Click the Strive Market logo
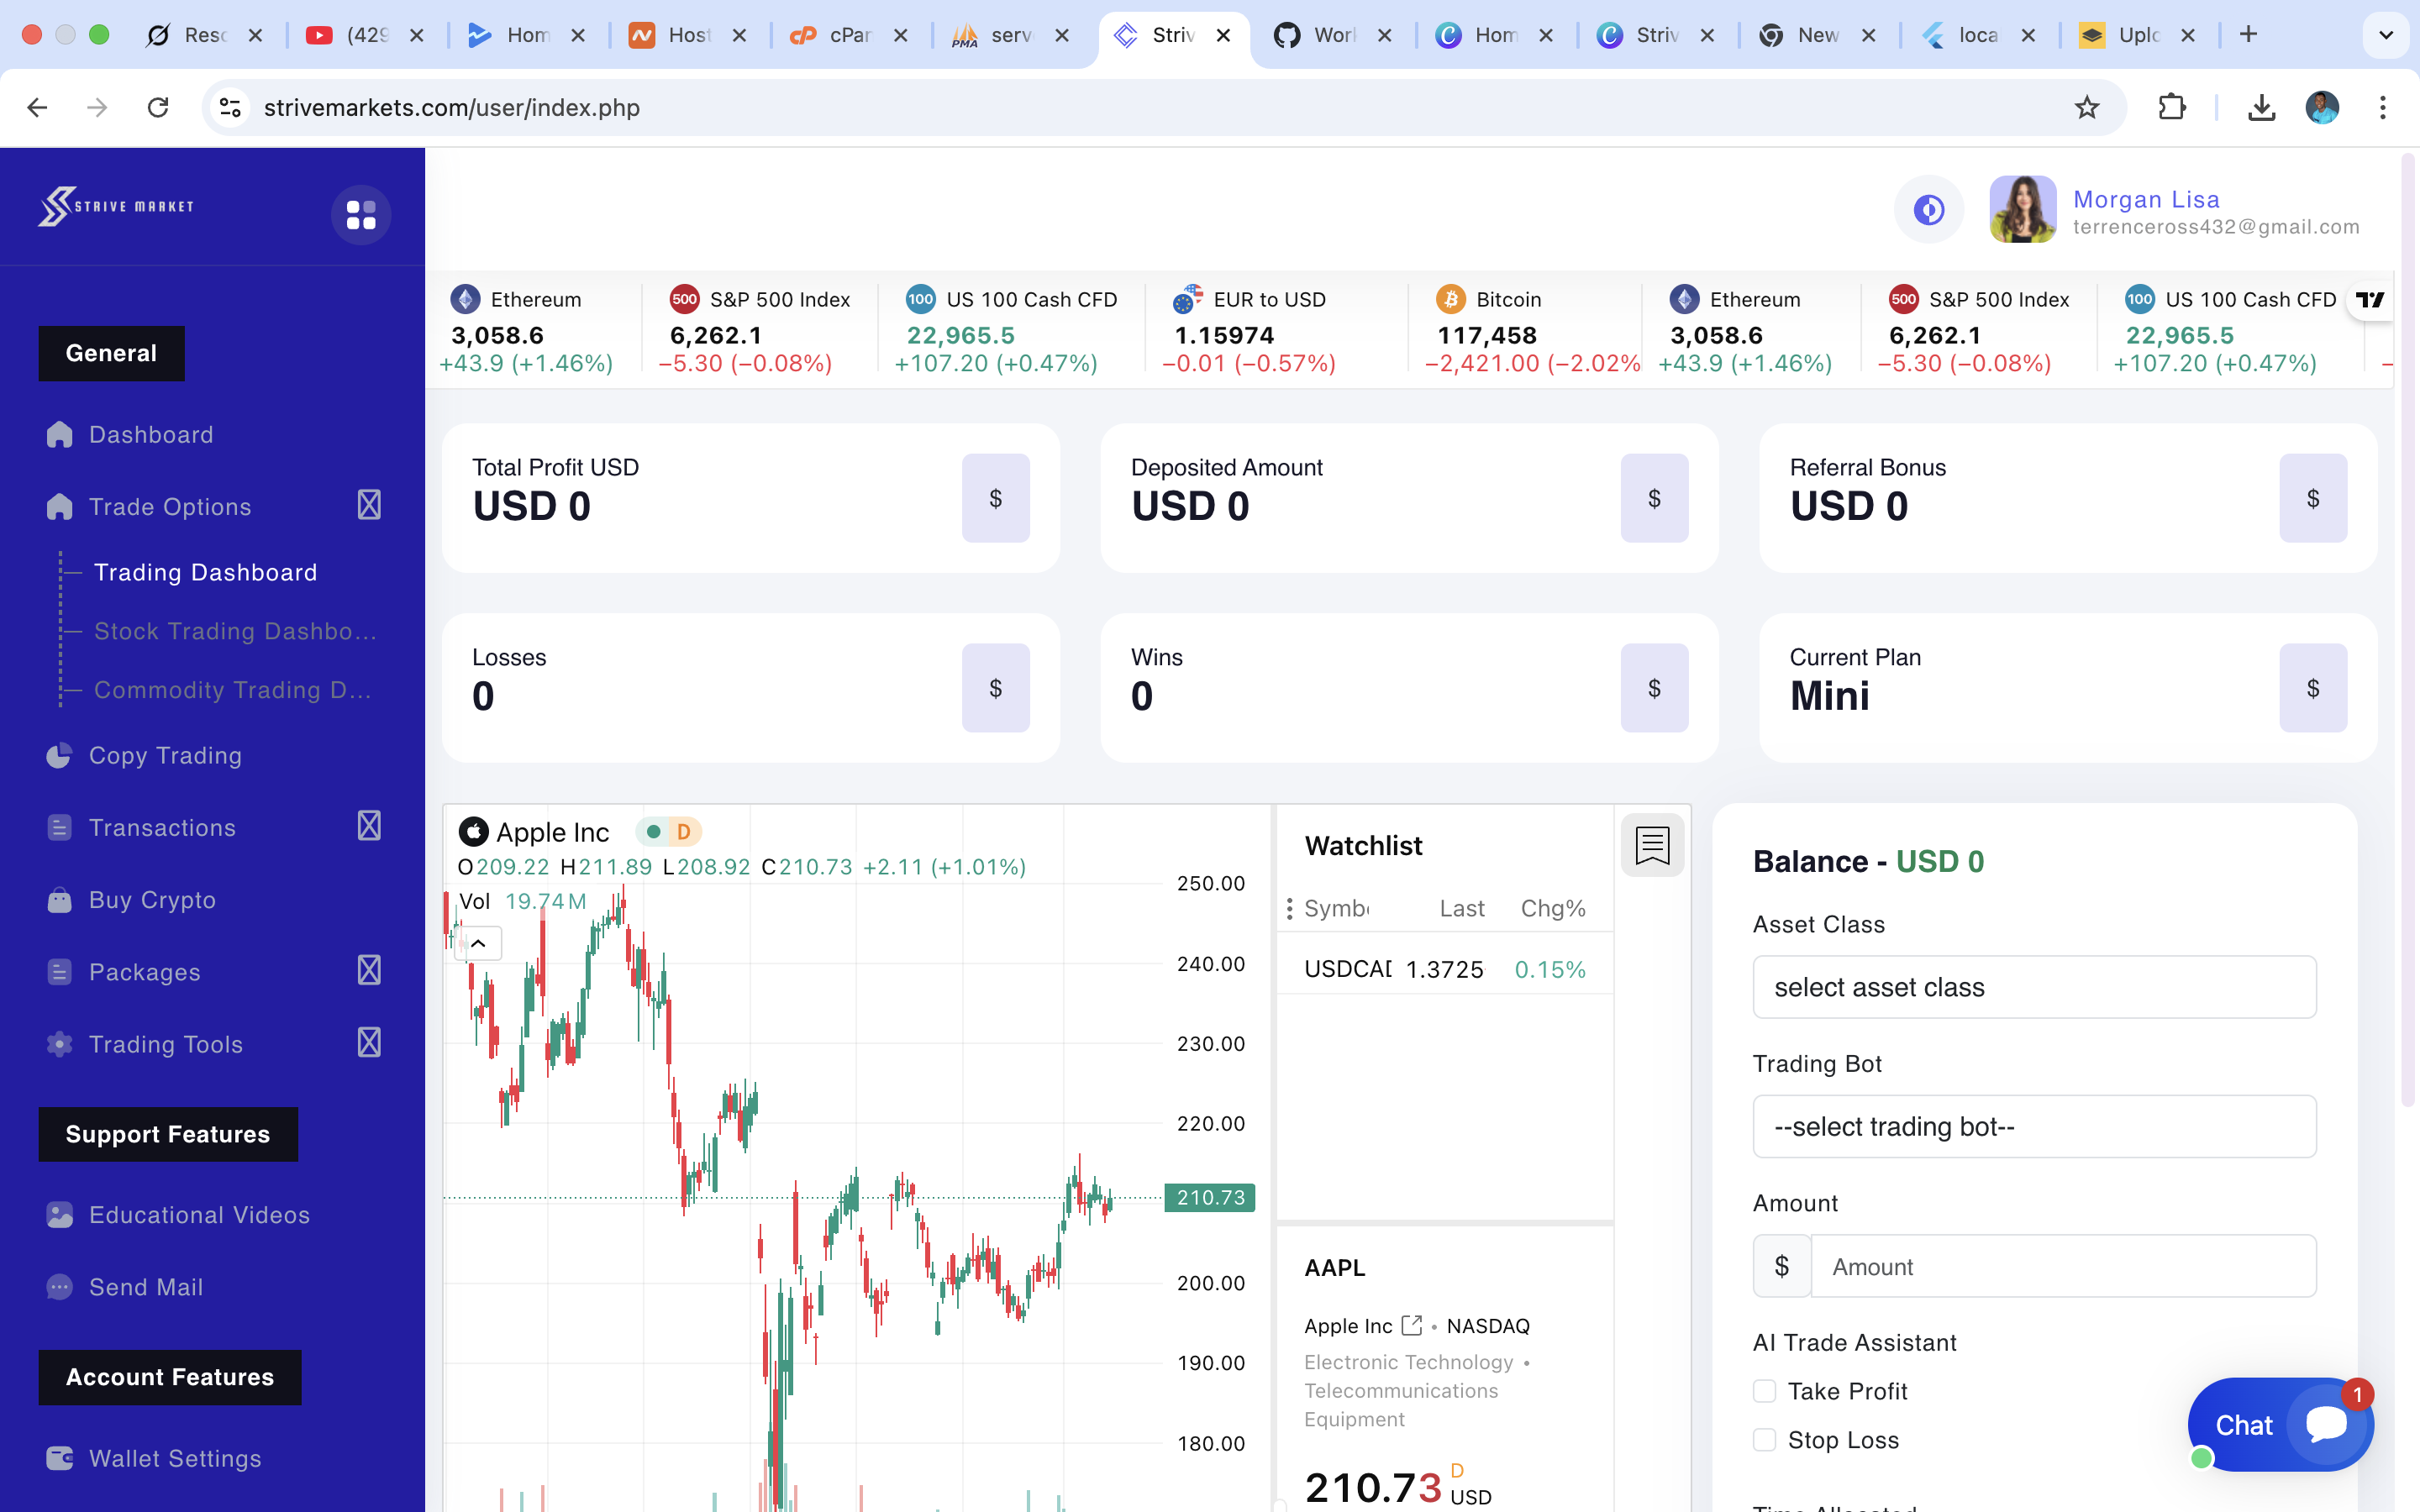Screen dimensions: 2420x1512 [116, 207]
